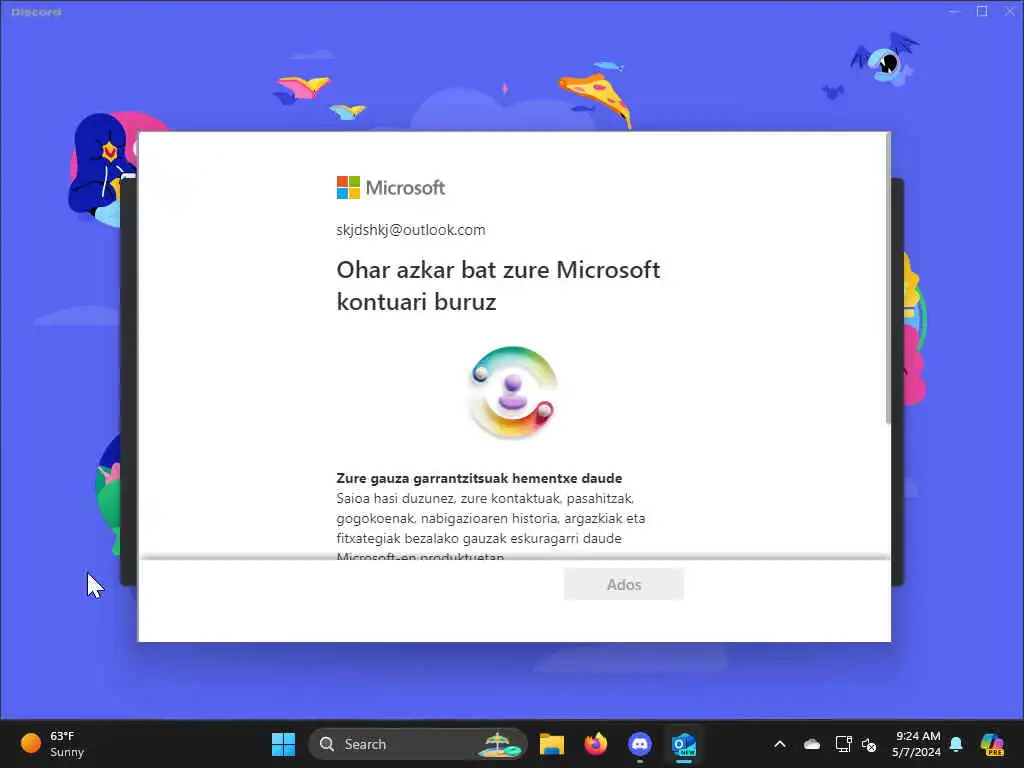Open the weather widget showing 63°F Sunny

54,744
